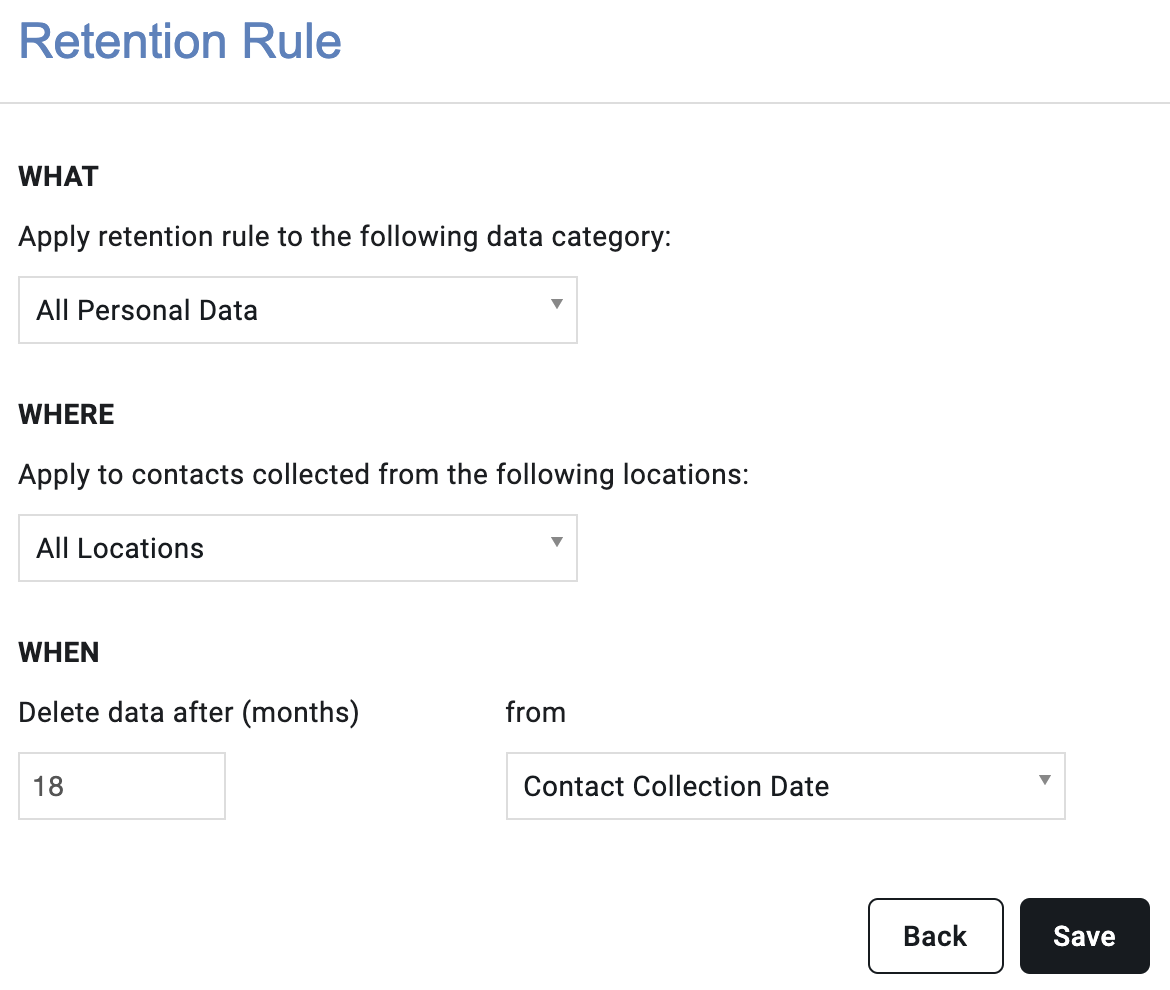Open the All Personal Data category dropdown
The image size is (1170, 990).
click(298, 310)
